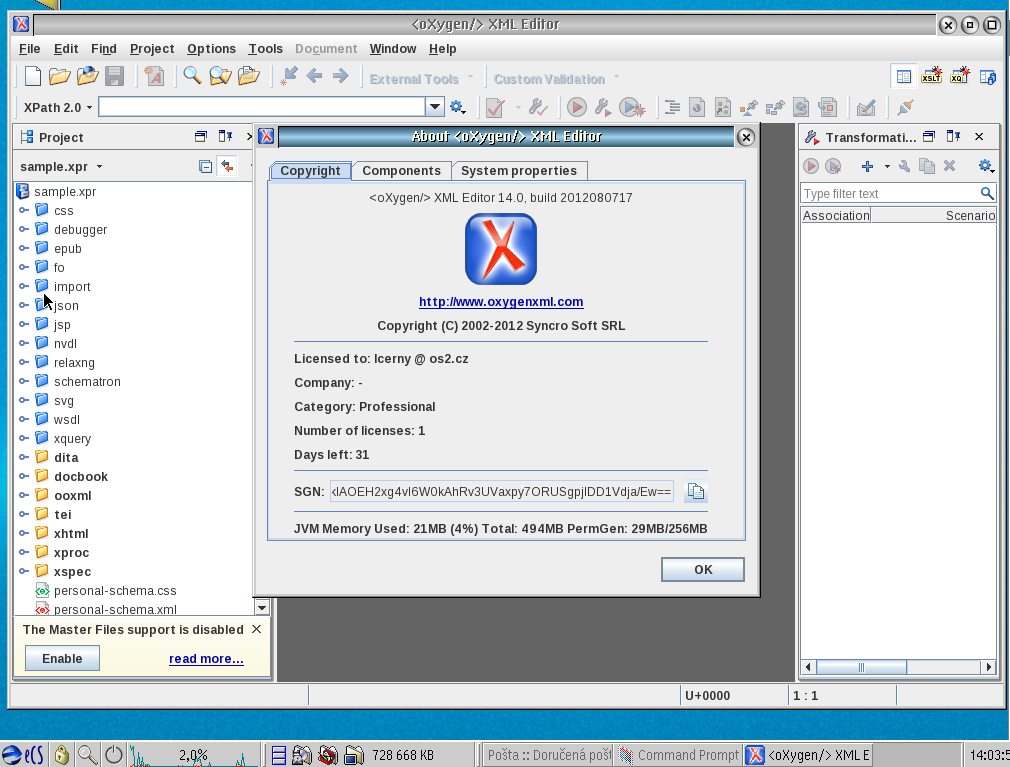
Task: Select the xhtml folder in tree
Action: pos(71,533)
